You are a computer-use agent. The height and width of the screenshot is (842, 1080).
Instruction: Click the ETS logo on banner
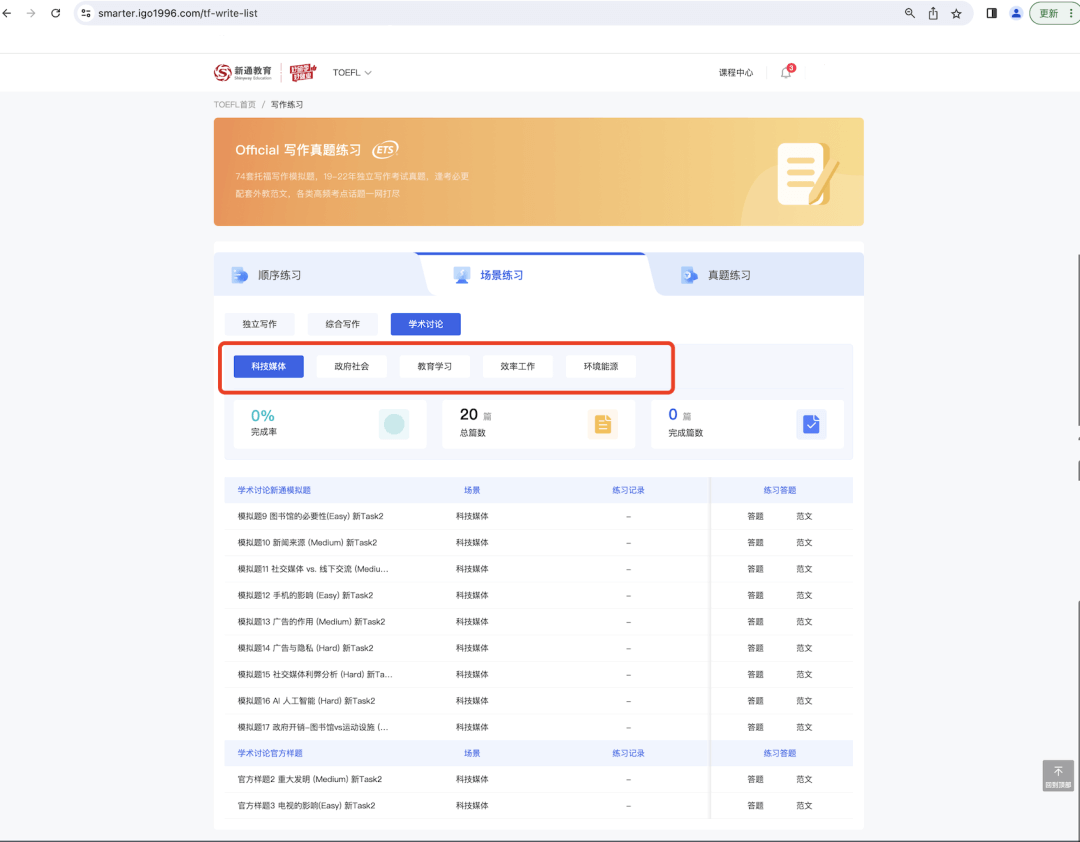coord(385,150)
